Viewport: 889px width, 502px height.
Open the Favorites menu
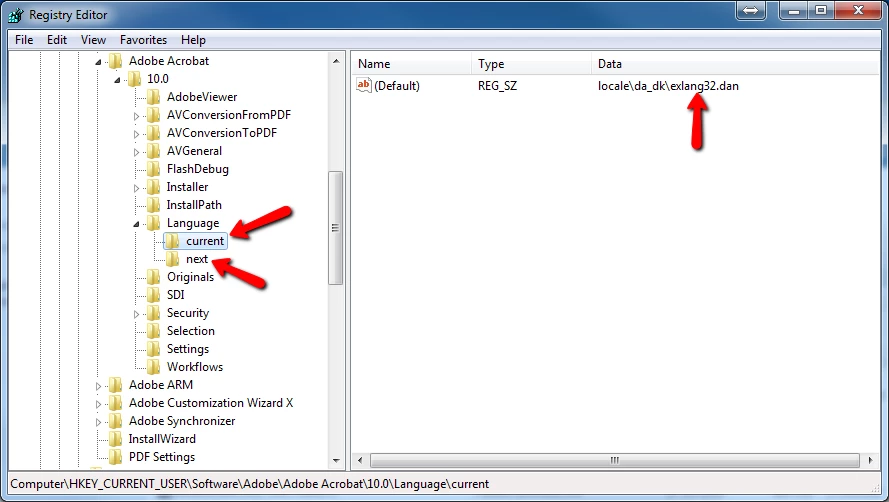(x=143, y=40)
